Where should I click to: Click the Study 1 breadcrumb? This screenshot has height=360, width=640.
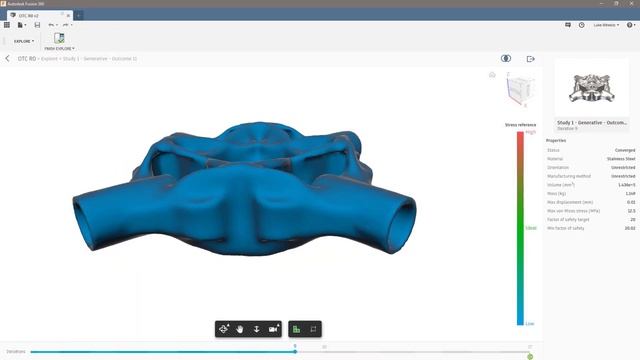(71, 59)
